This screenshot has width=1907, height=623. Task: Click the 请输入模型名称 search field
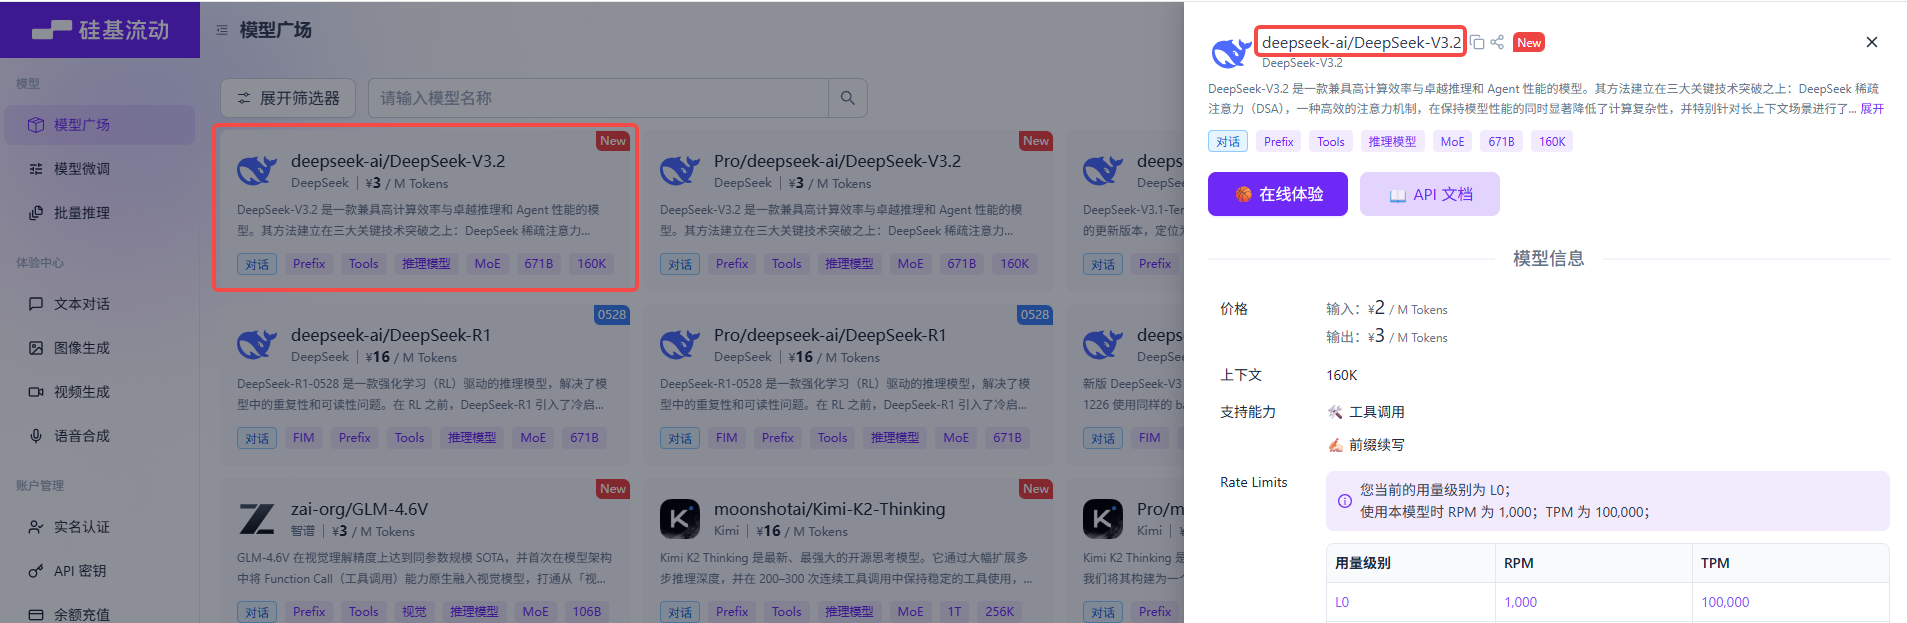tap(598, 98)
